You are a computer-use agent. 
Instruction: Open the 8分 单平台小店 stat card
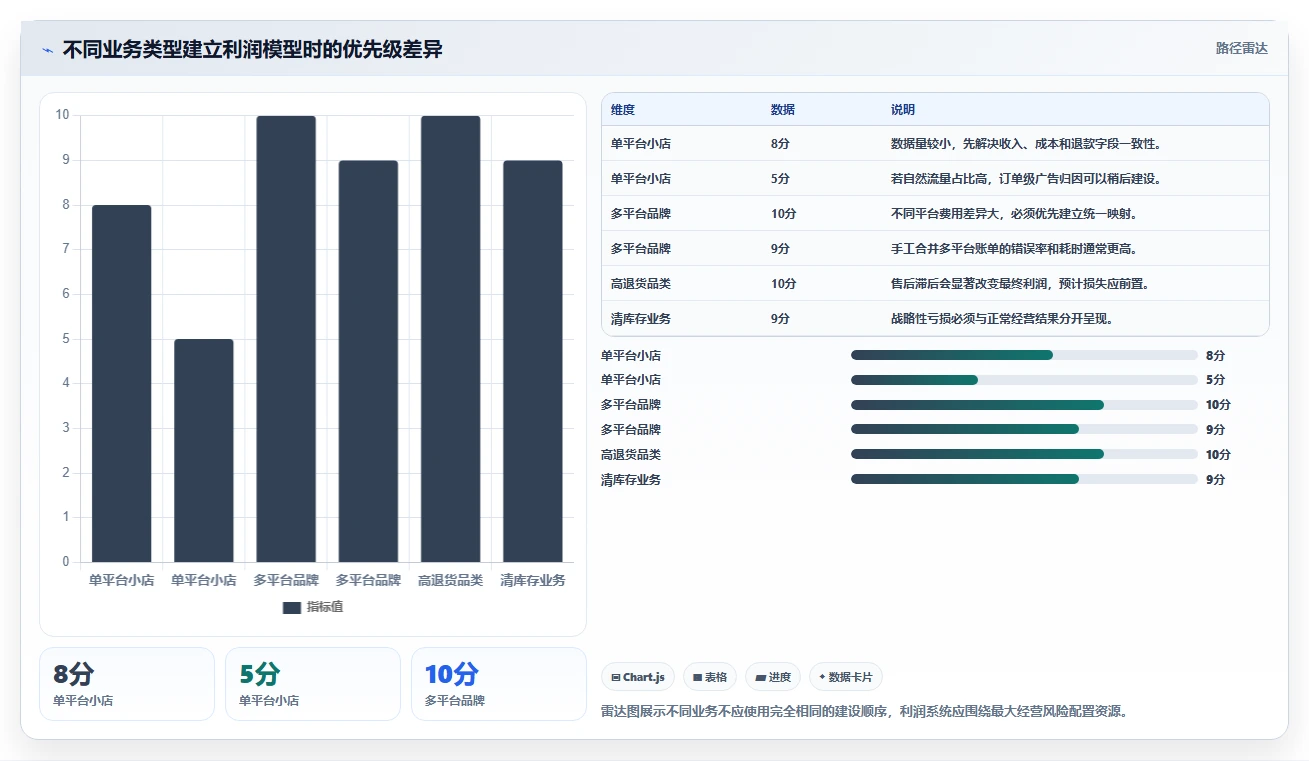127,684
